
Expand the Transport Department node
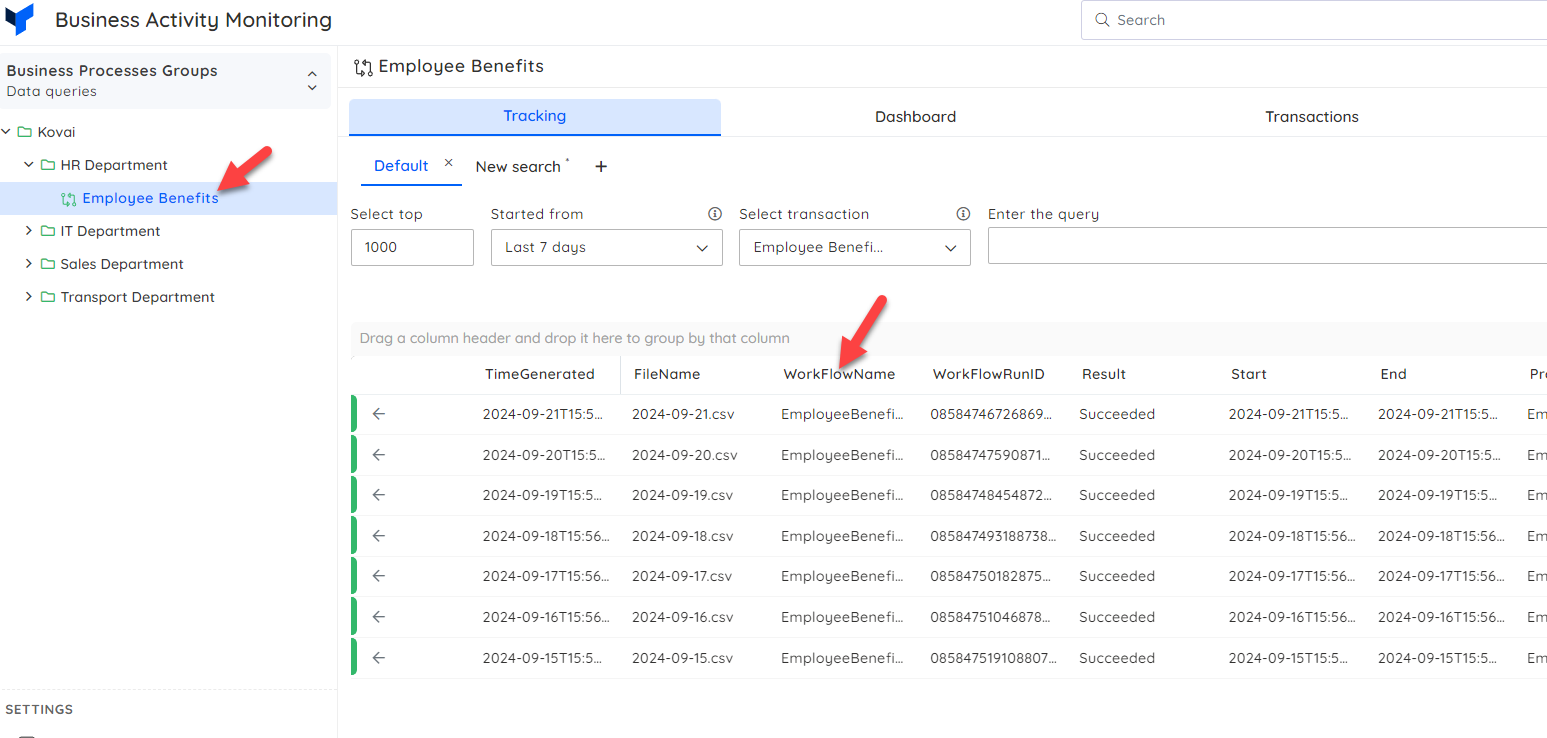[x=29, y=297]
